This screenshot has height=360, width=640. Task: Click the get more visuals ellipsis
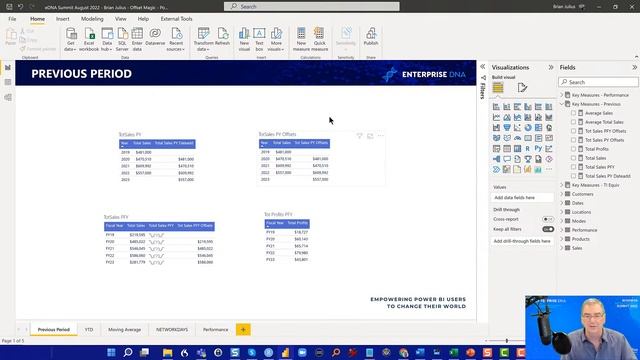click(549, 169)
